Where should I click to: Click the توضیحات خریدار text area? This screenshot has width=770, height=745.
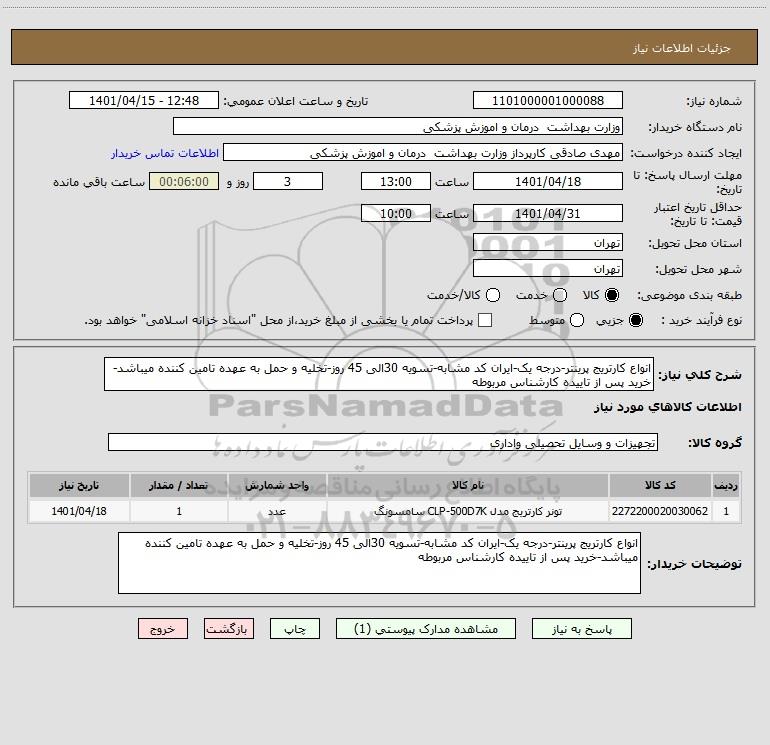pyautogui.click(x=379, y=563)
